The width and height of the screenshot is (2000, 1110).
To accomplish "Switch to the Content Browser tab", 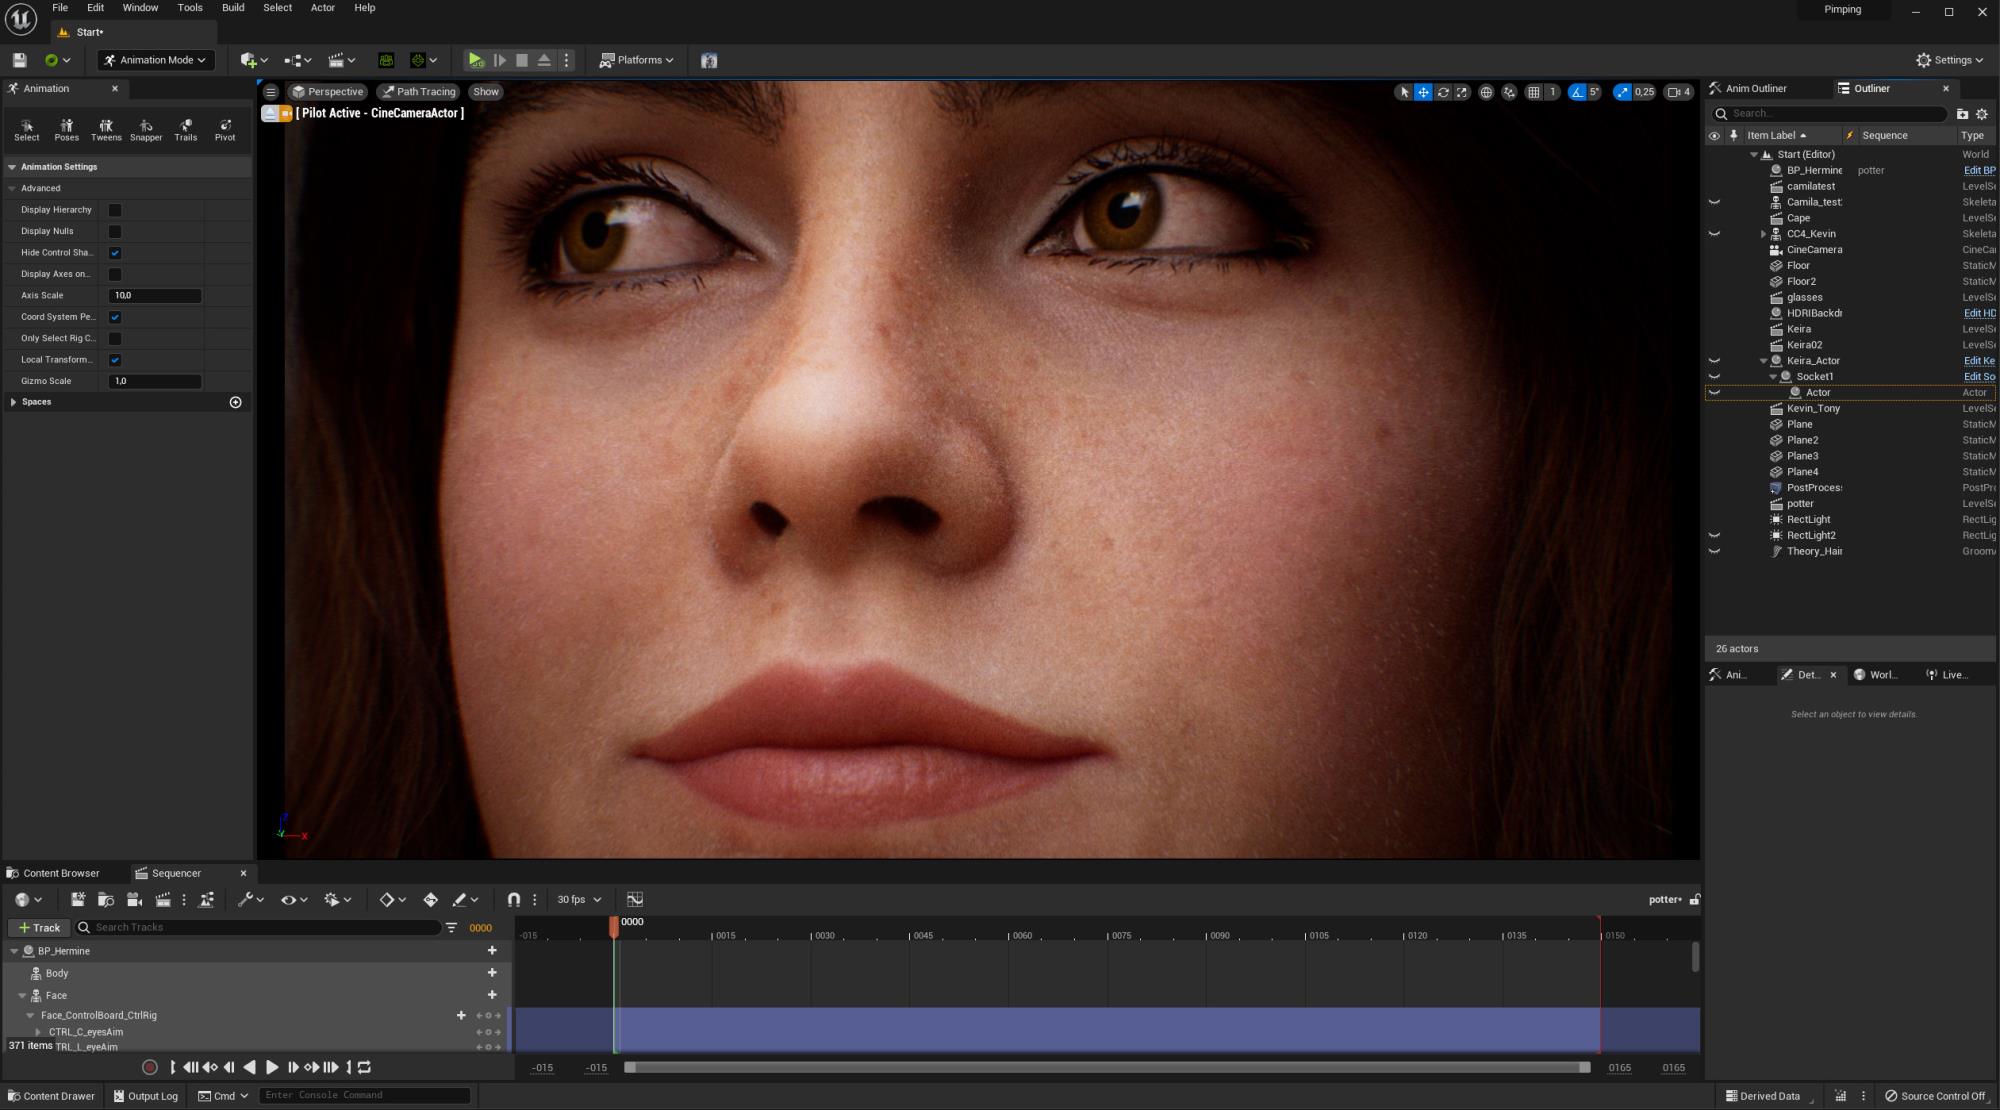I will click(x=61, y=873).
